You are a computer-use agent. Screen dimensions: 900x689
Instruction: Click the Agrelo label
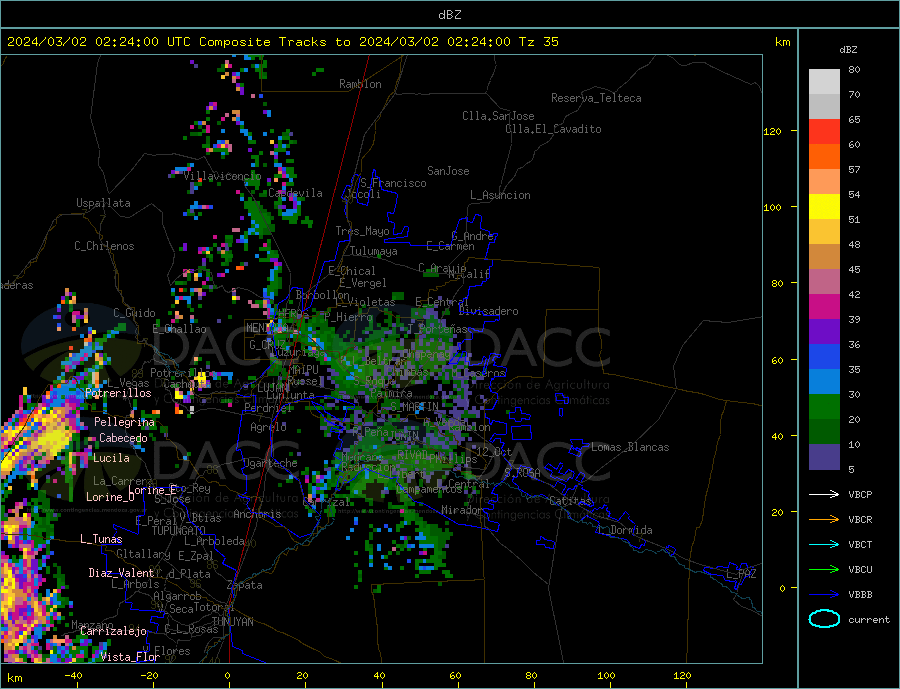[x=269, y=427]
